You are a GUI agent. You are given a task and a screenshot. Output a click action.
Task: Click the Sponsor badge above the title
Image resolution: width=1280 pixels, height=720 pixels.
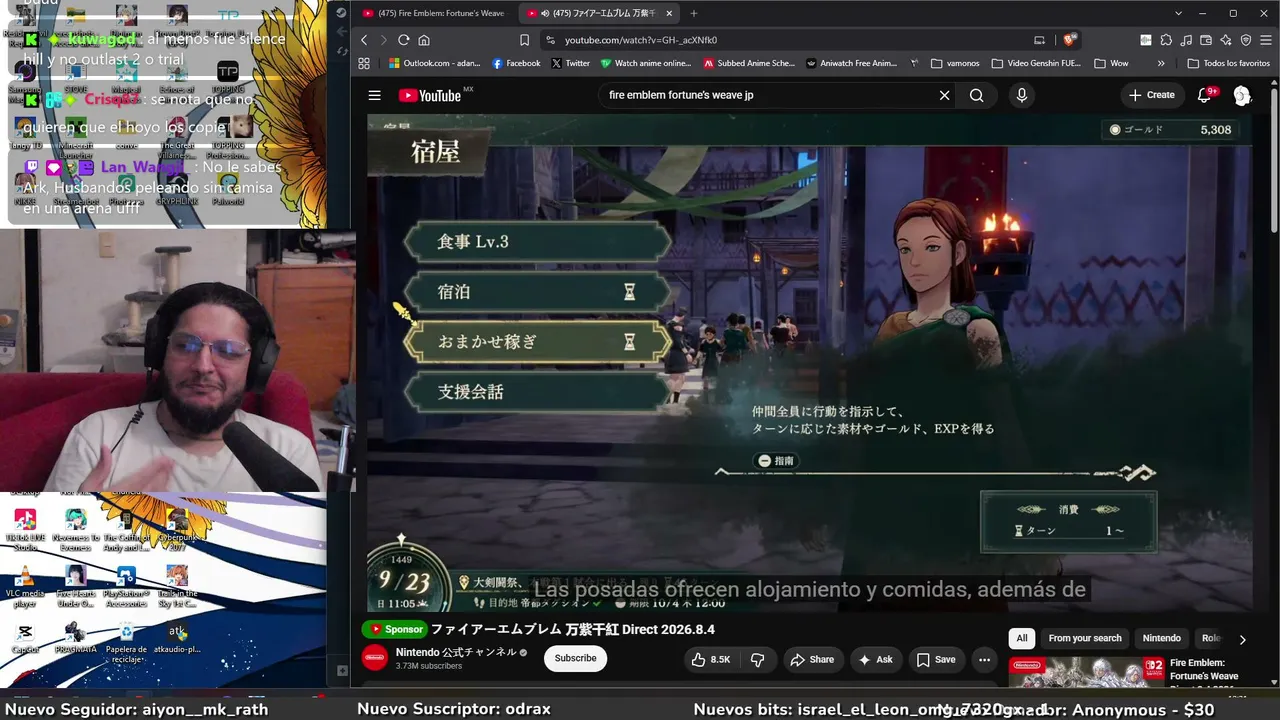tap(394, 629)
